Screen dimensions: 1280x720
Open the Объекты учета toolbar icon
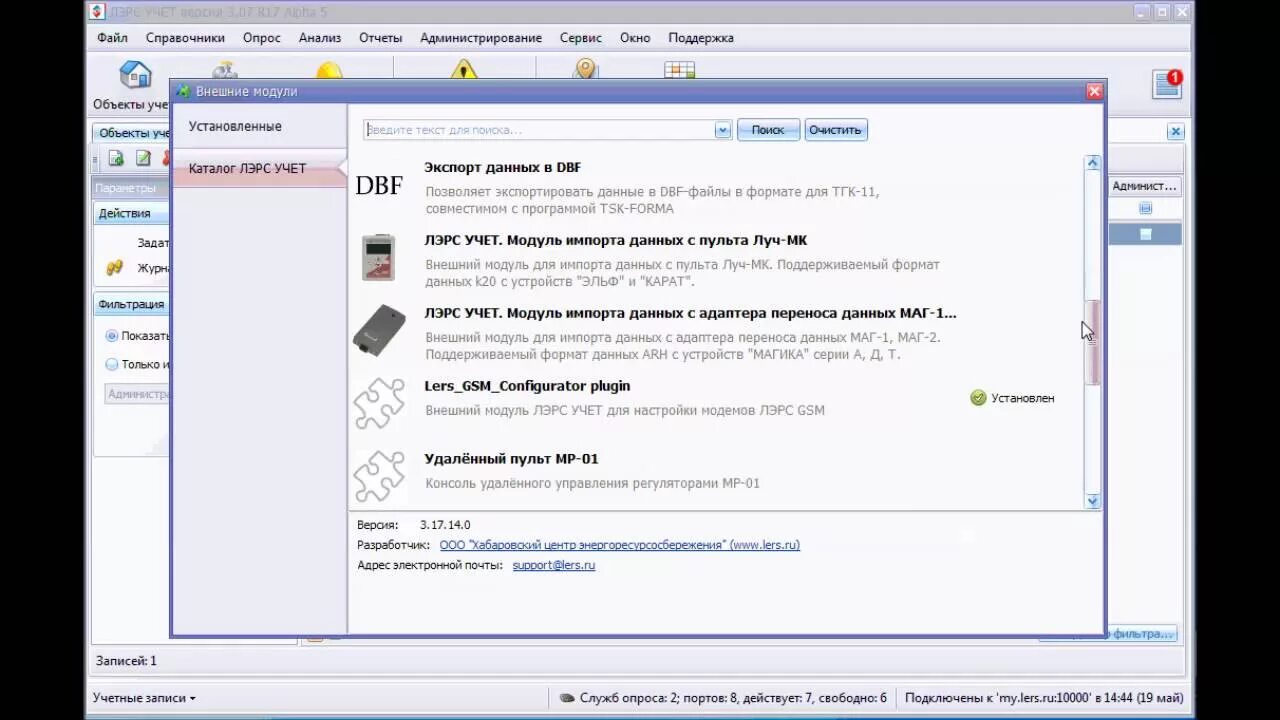pyautogui.click(x=135, y=76)
